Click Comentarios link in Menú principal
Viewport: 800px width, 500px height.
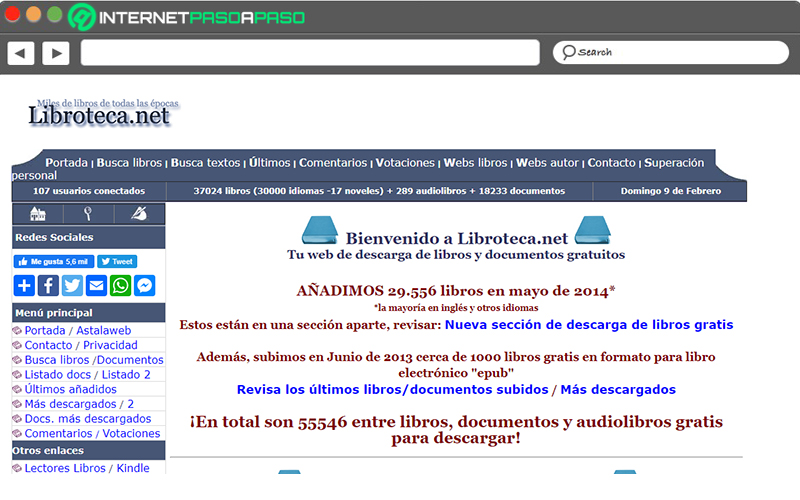pyautogui.click(x=58, y=434)
